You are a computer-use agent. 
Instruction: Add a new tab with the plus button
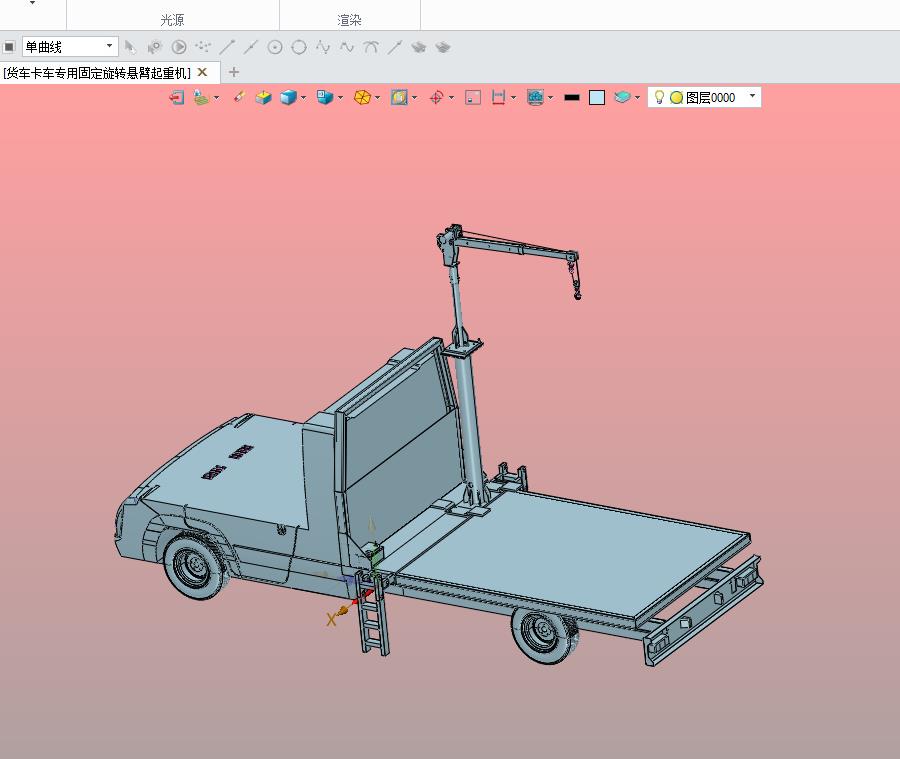234,72
